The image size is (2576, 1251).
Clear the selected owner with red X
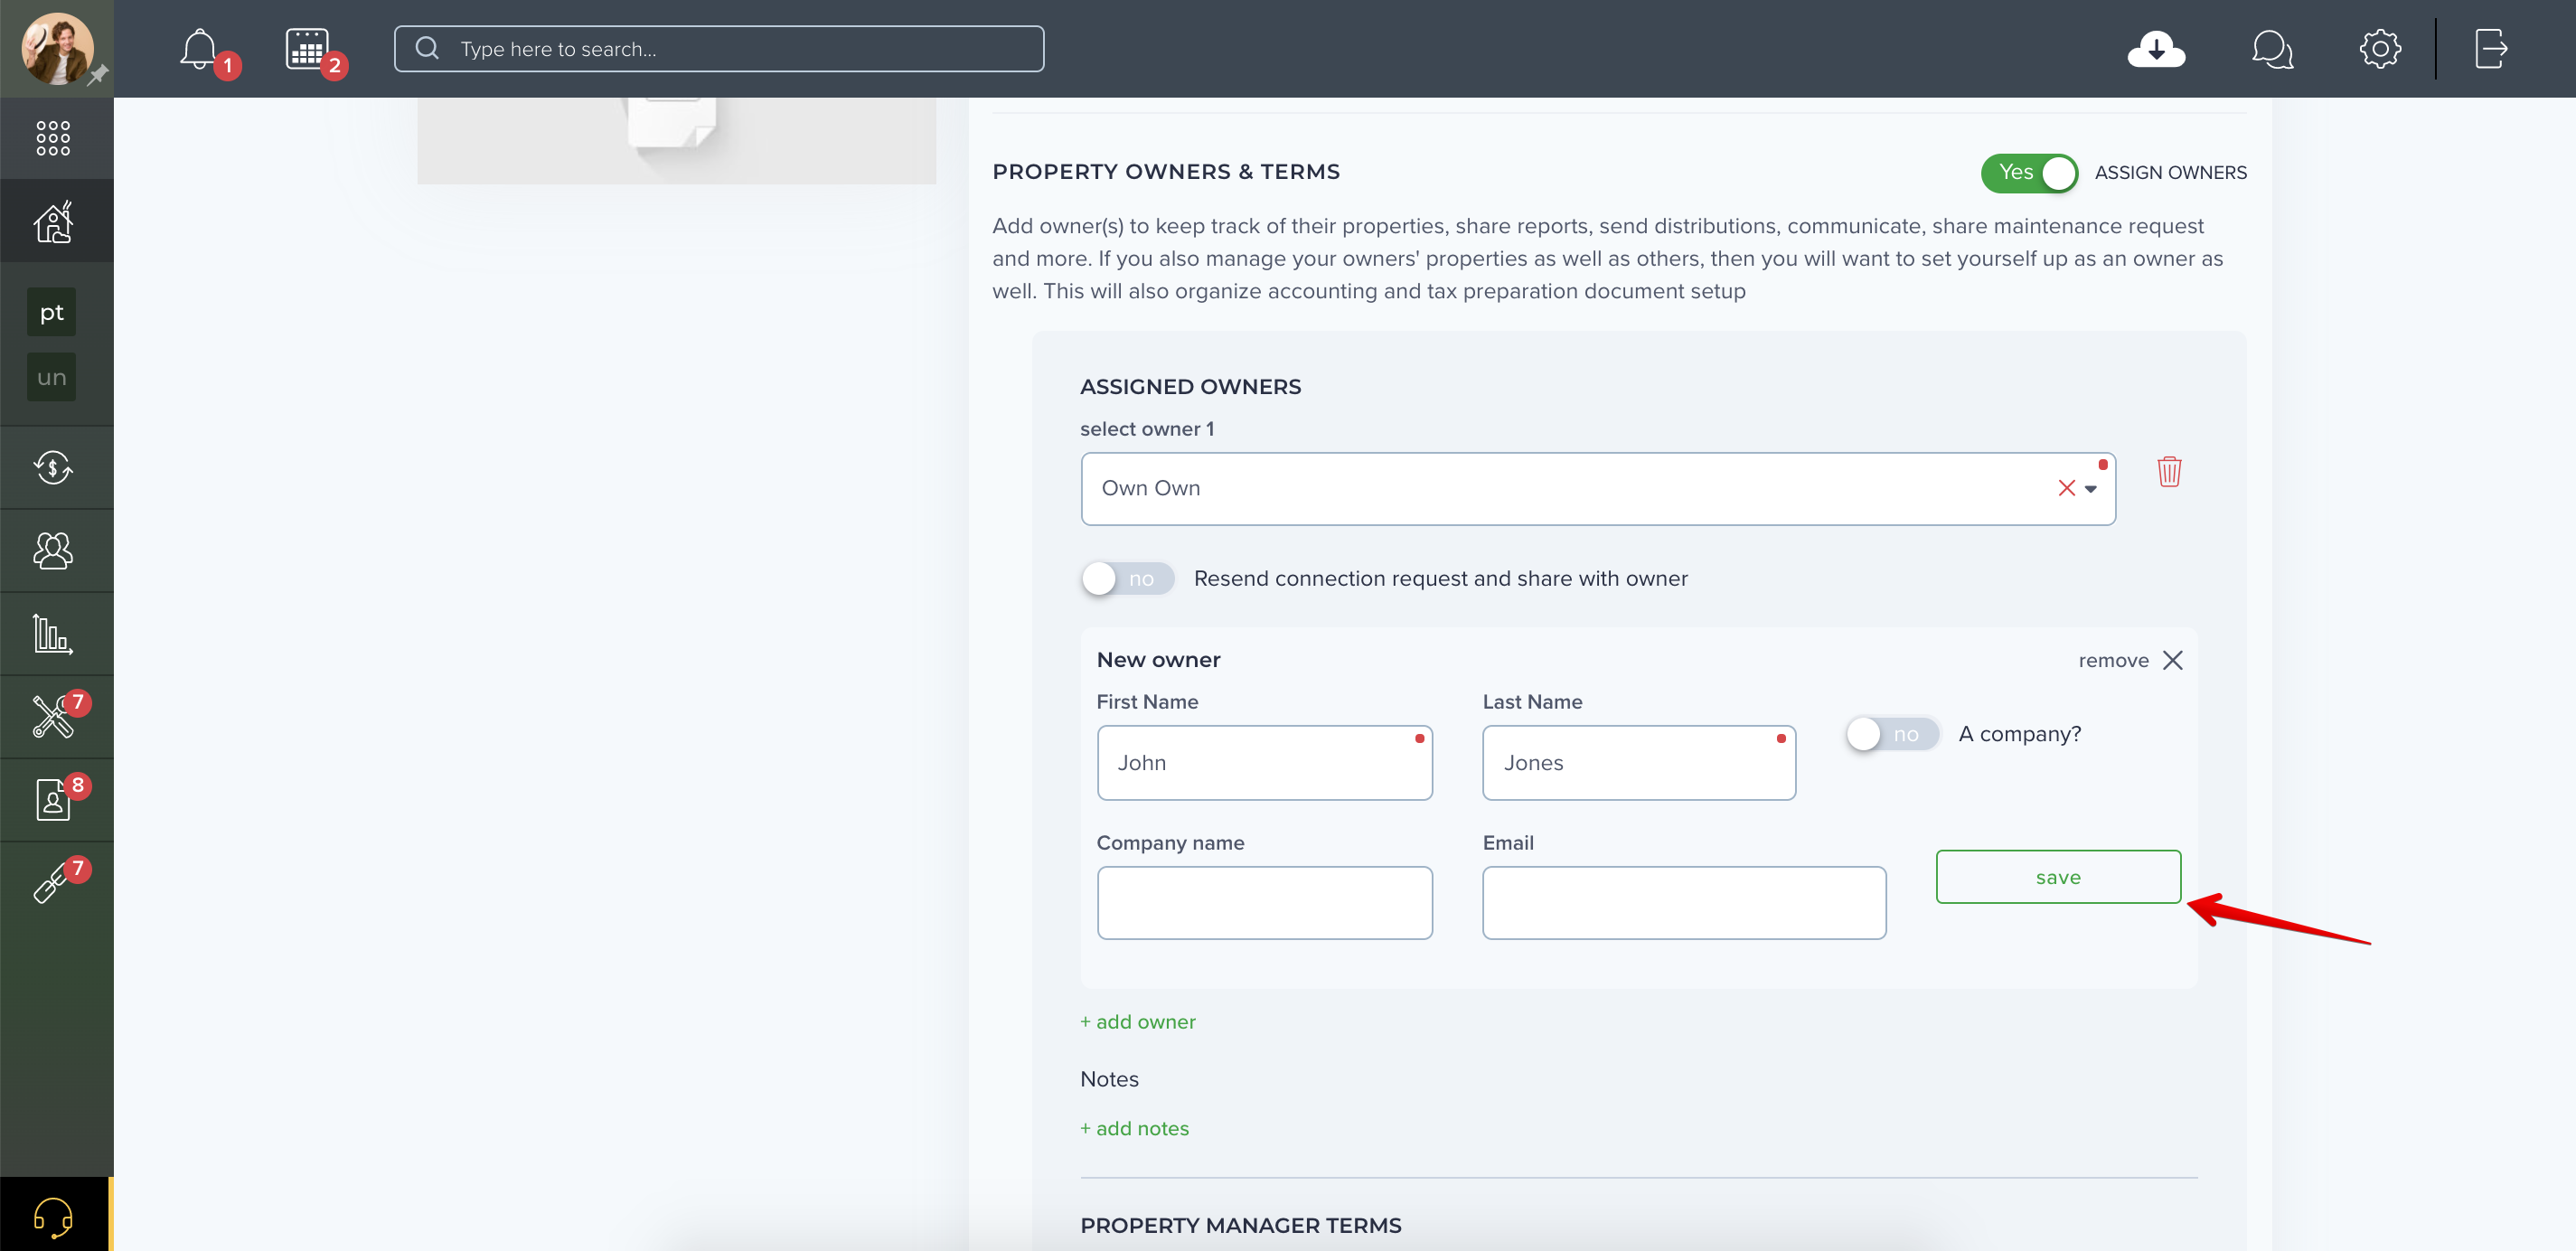point(2066,488)
